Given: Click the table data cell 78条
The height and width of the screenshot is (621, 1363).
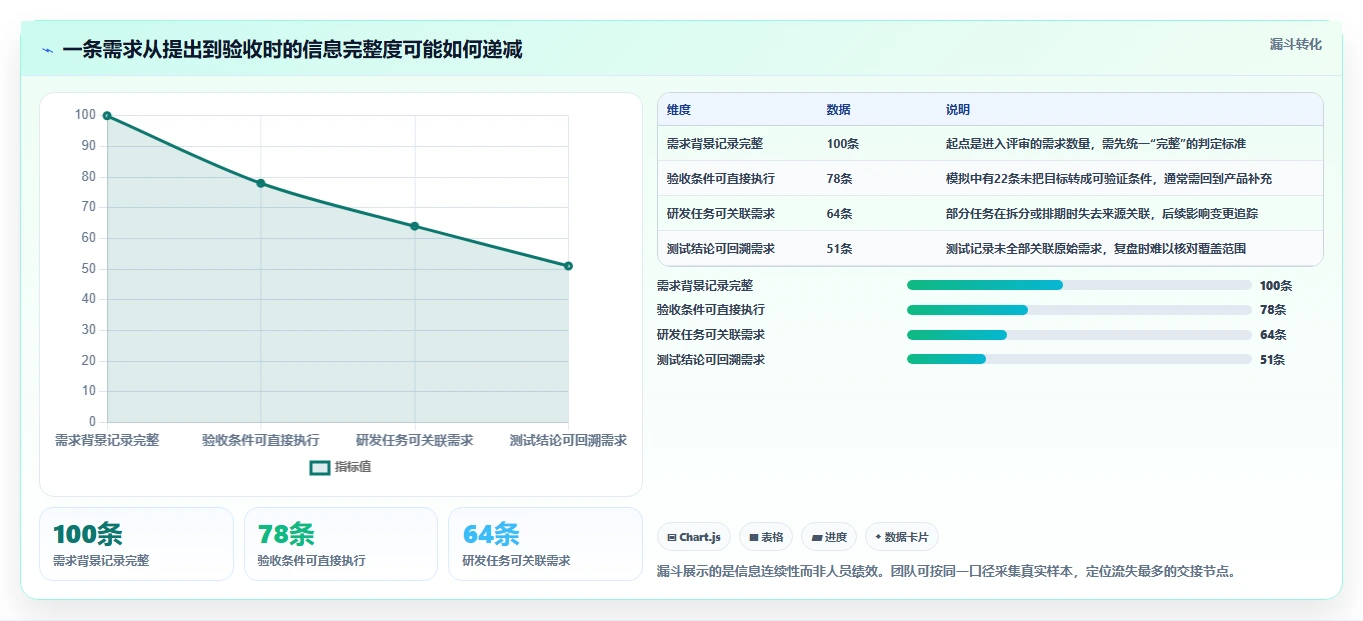Looking at the screenshot, I should click(x=840, y=179).
